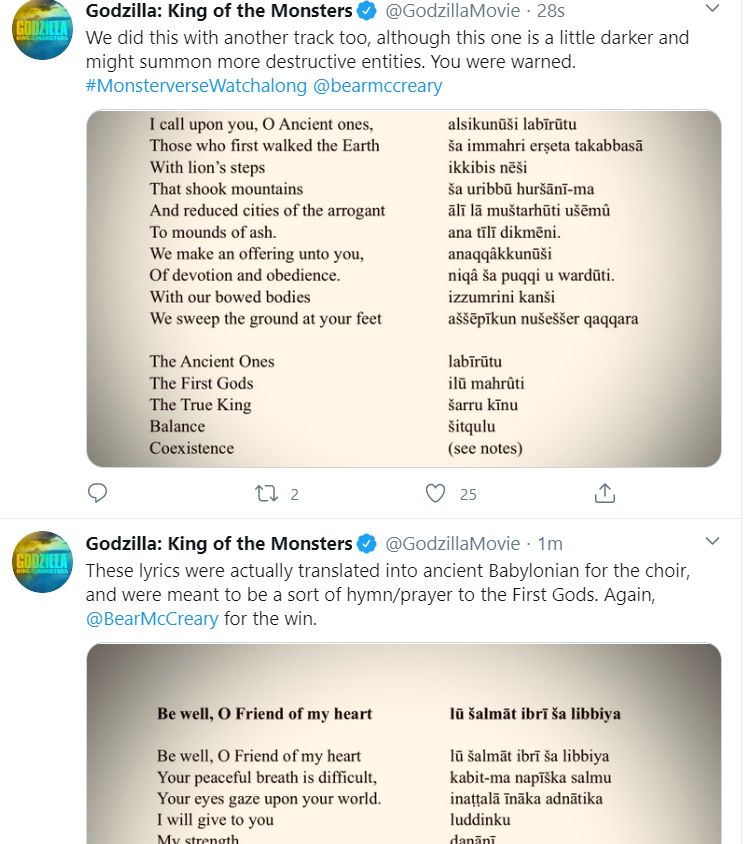Click the 1m timestamp on second tweet
The image size is (744, 844).
(x=550, y=544)
